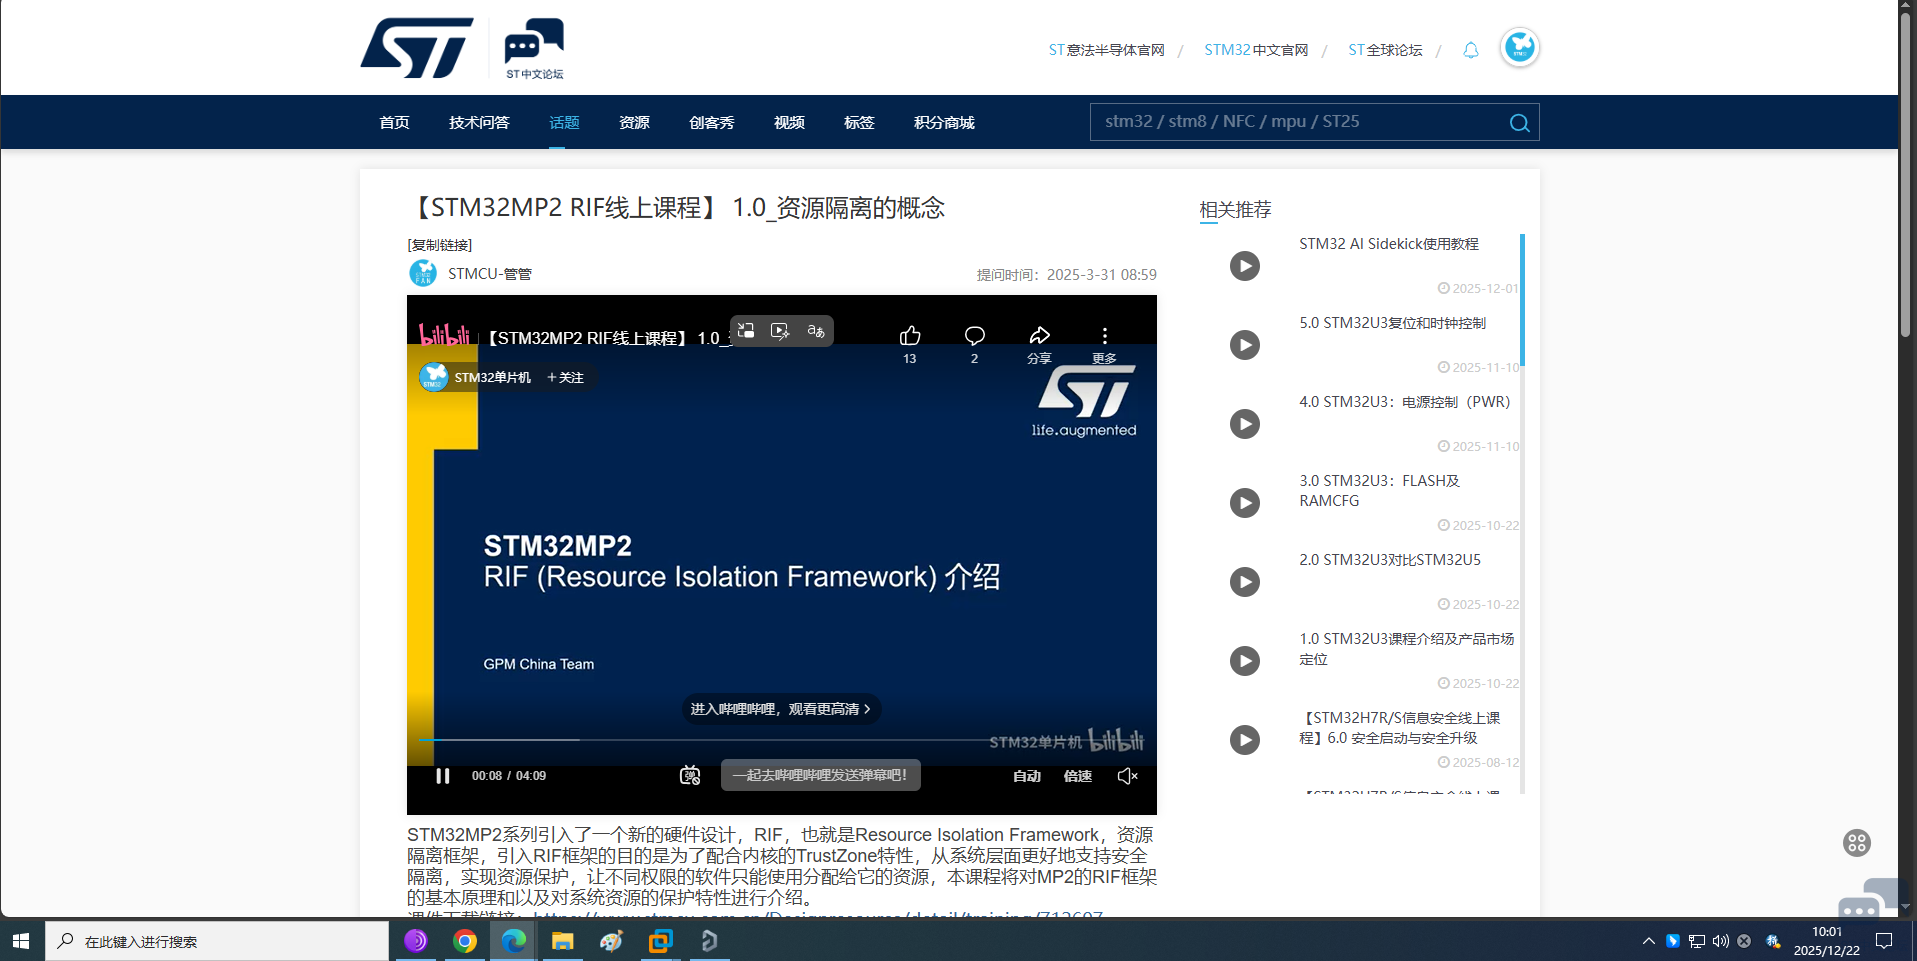Pause the video playback
1917x961 pixels.
click(442, 776)
